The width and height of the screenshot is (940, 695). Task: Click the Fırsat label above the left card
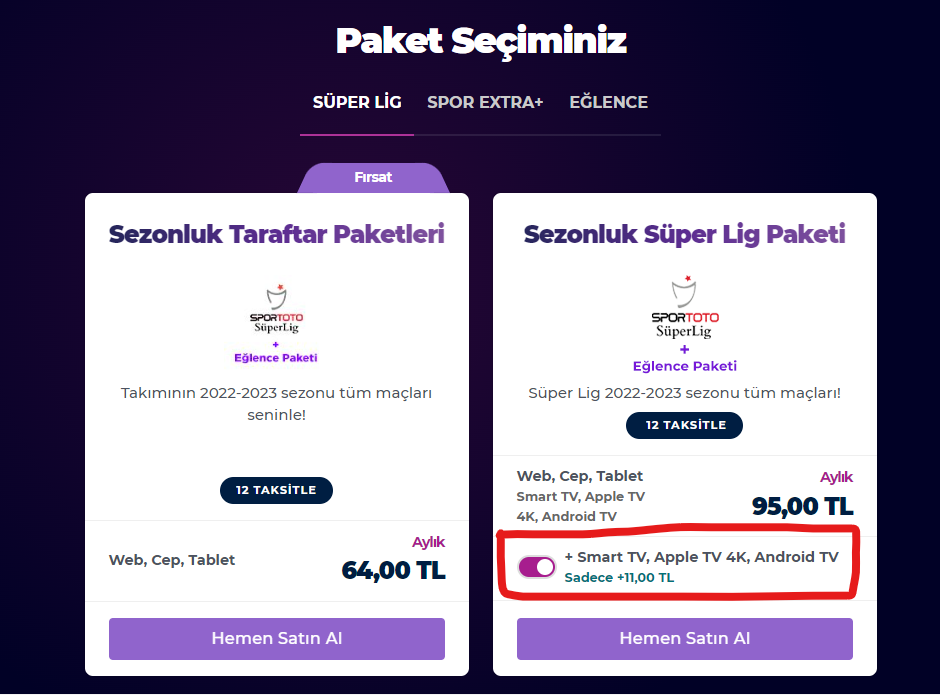[373, 177]
